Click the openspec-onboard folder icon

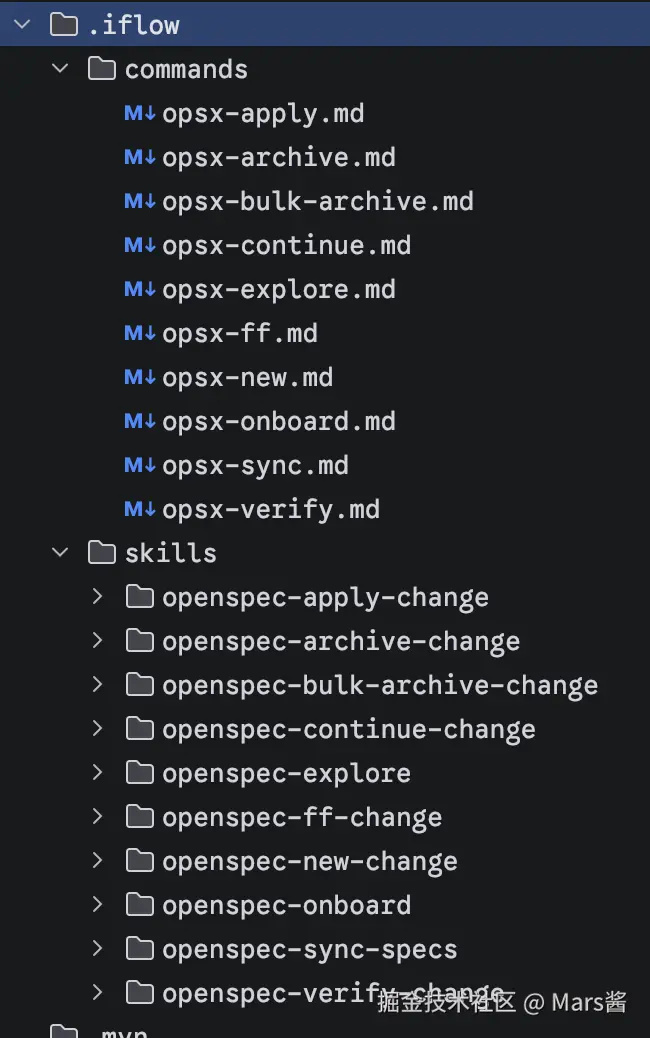(x=140, y=905)
